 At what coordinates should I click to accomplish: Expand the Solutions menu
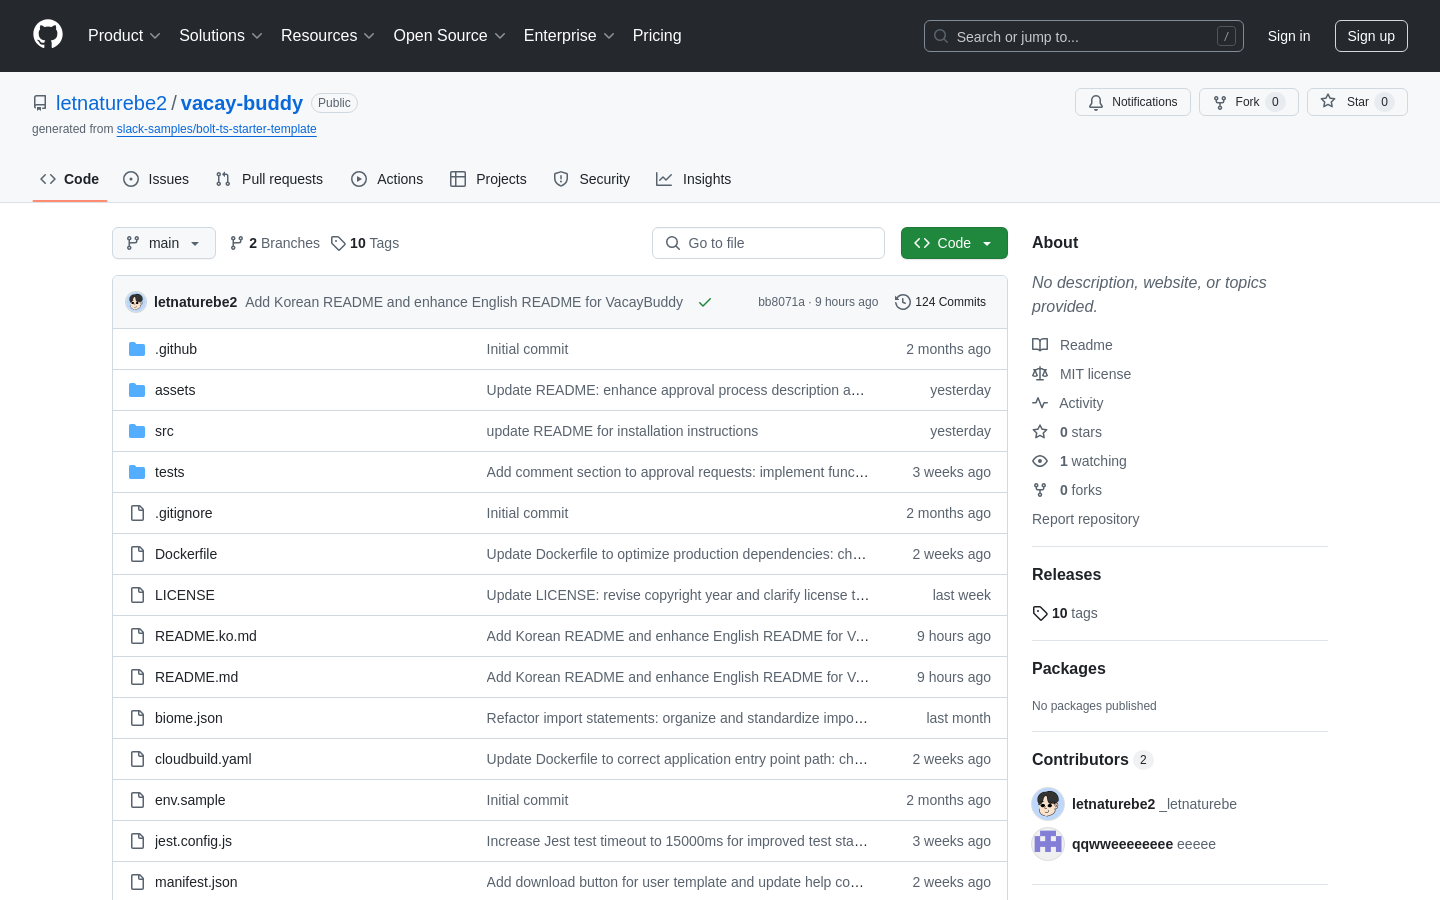[x=221, y=35]
